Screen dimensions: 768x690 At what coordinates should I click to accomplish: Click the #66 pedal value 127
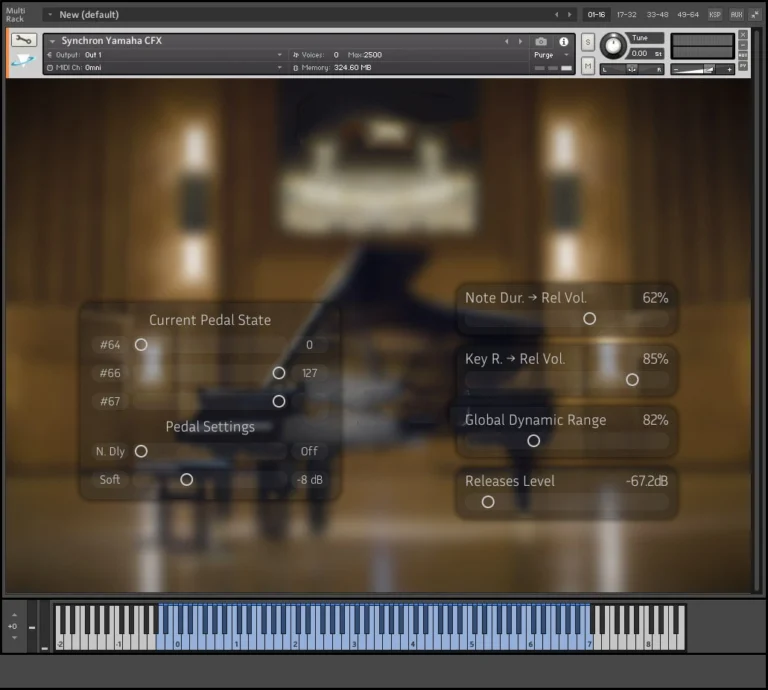(x=310, y=373)
